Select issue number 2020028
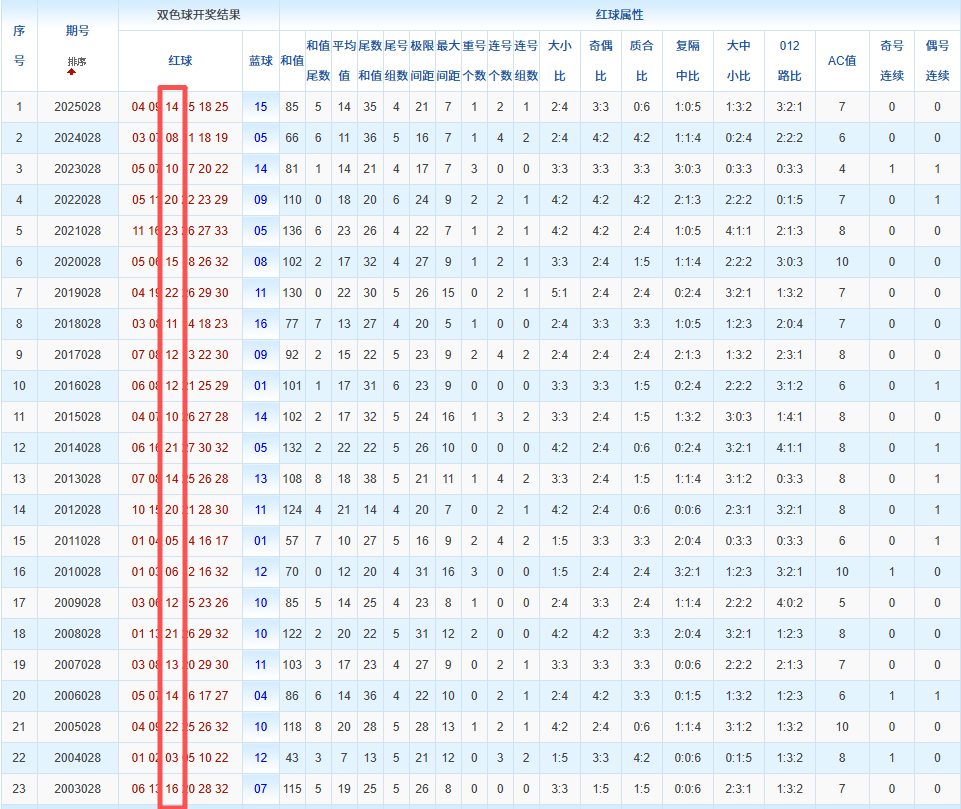 77,262
